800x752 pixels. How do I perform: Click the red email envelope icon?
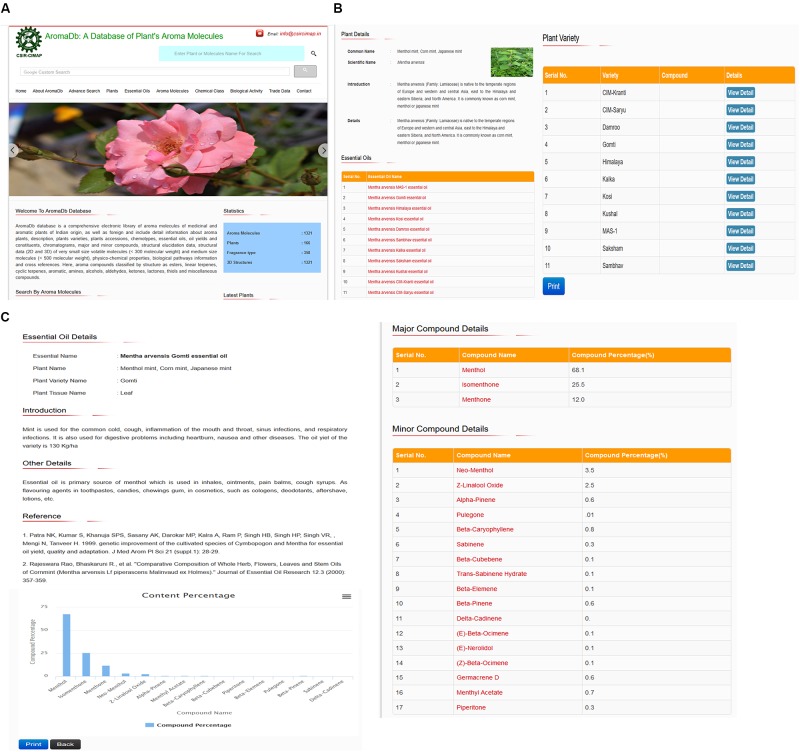tap(260, 33)
